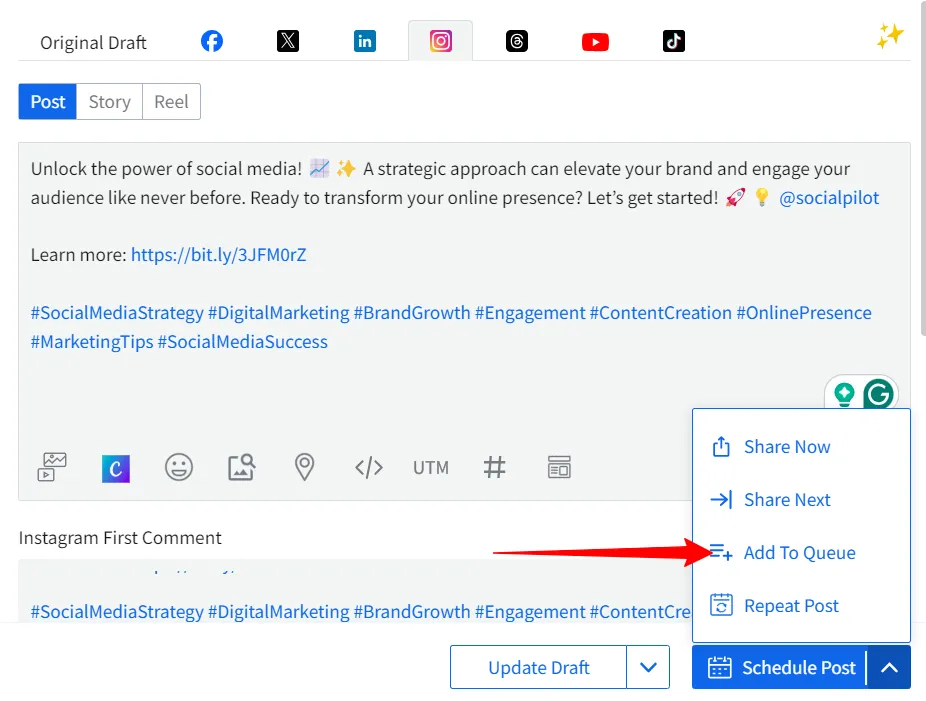Image resolution: width=926 pixels, height=701 pixels.
Task: Switch to the Original Draft tab
Action: pos(93,42)
